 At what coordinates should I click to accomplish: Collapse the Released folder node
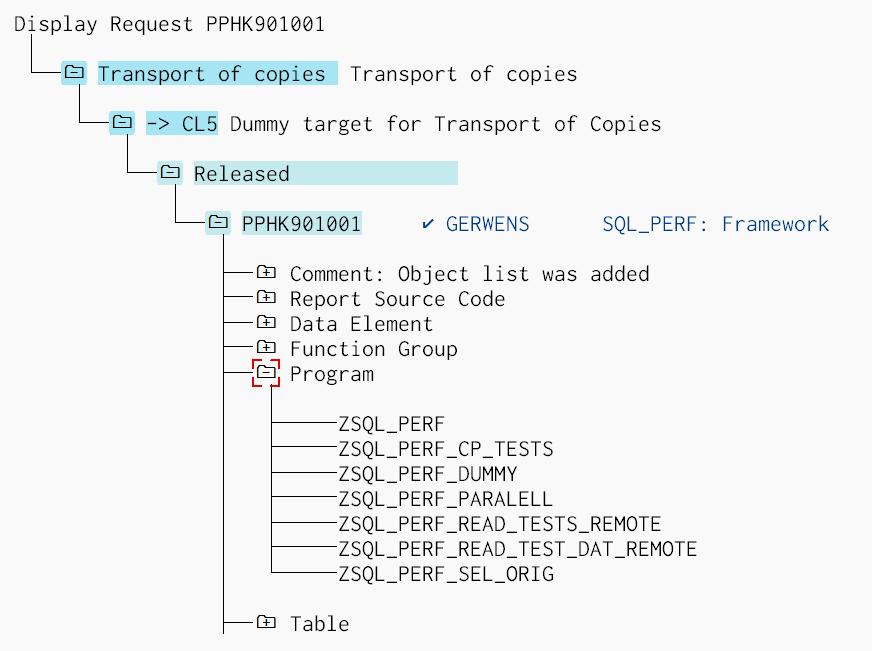(170, 172)
